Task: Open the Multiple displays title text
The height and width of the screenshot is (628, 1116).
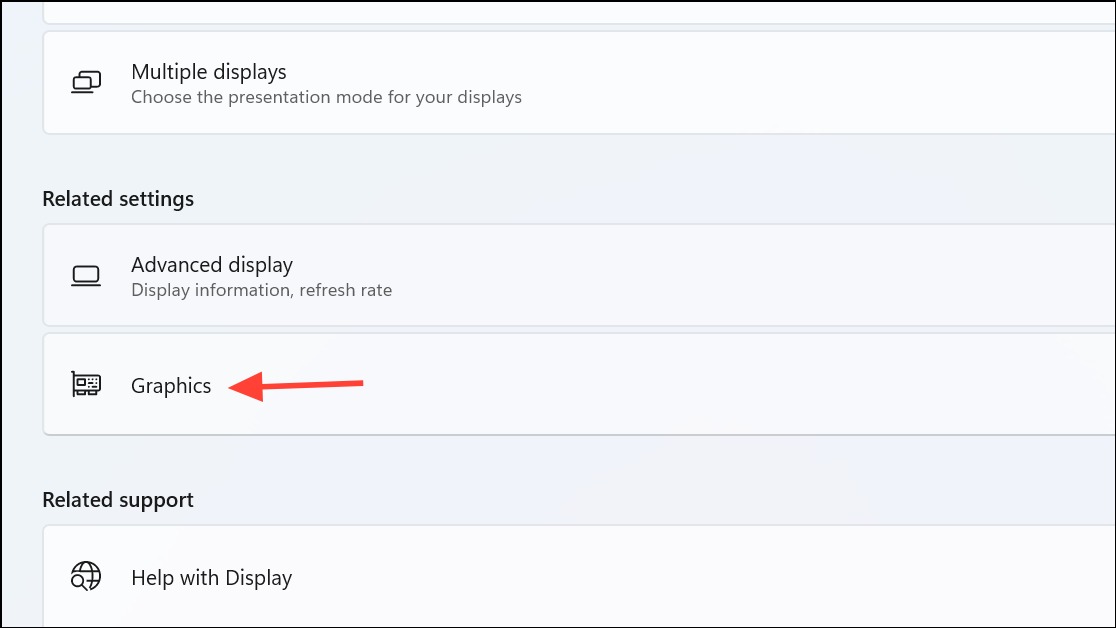Action: [x=209, y=72]
